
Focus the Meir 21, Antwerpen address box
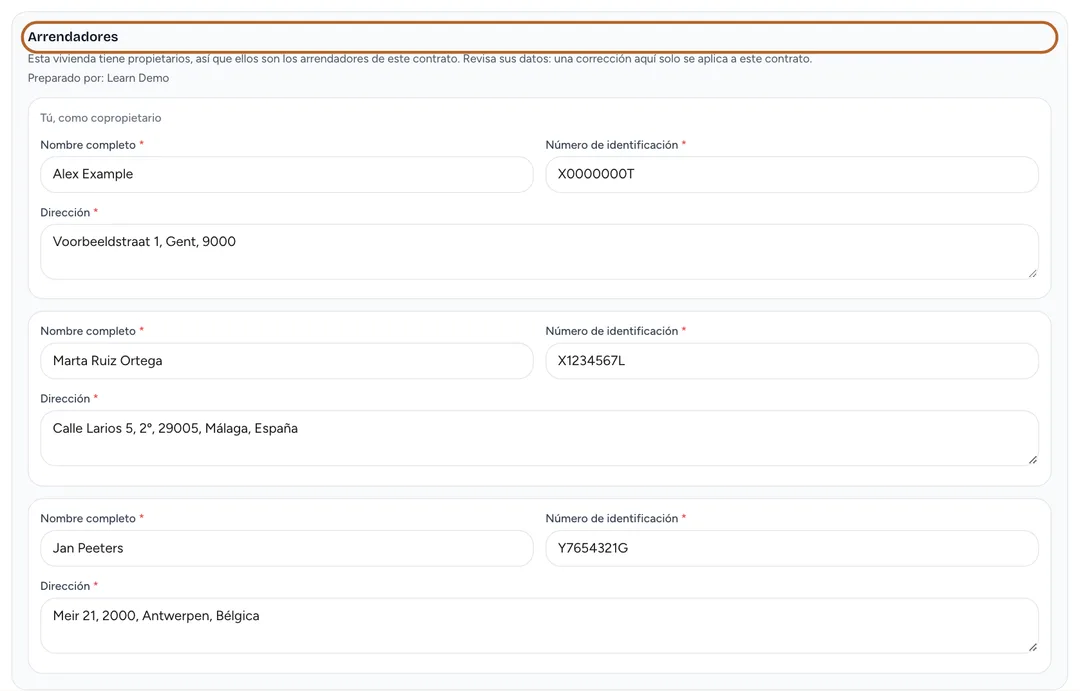[539, 626]
